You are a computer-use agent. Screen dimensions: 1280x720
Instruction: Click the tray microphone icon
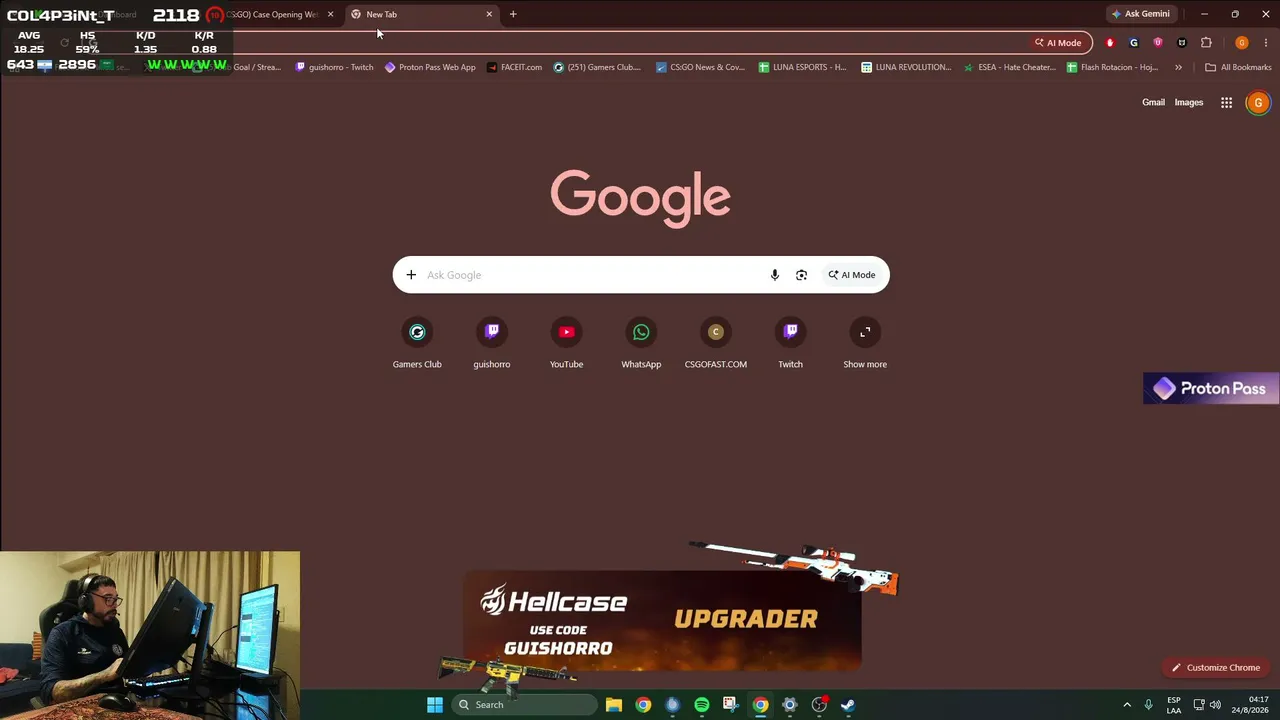pos(1149,705)
